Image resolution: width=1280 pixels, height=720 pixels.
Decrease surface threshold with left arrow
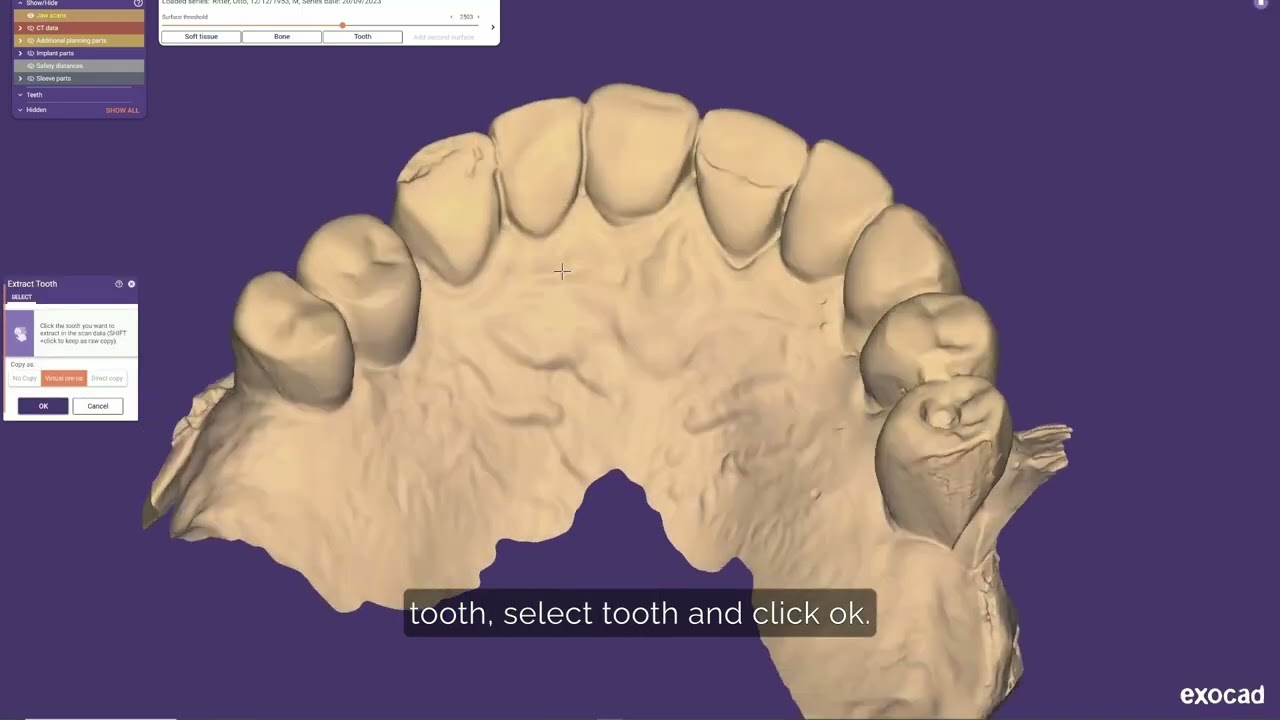pos(451,17)
